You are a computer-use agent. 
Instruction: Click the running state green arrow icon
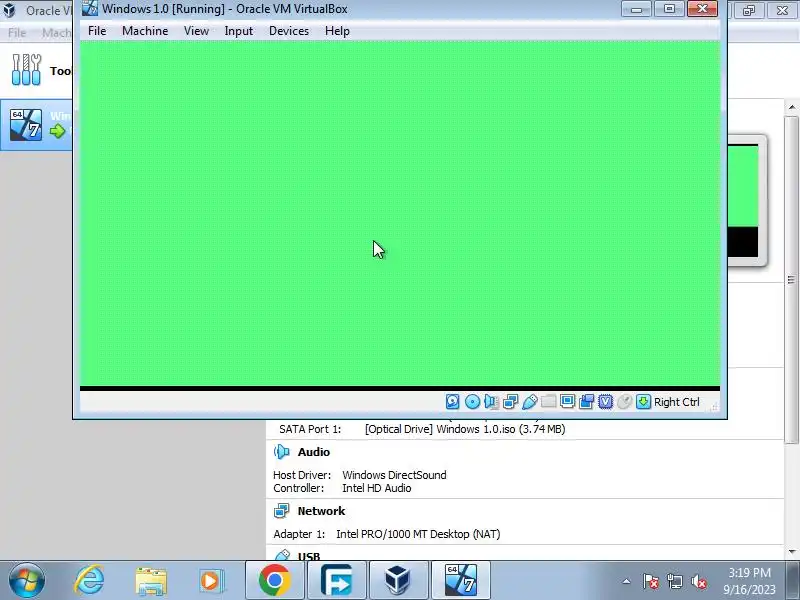pos(58,131)
